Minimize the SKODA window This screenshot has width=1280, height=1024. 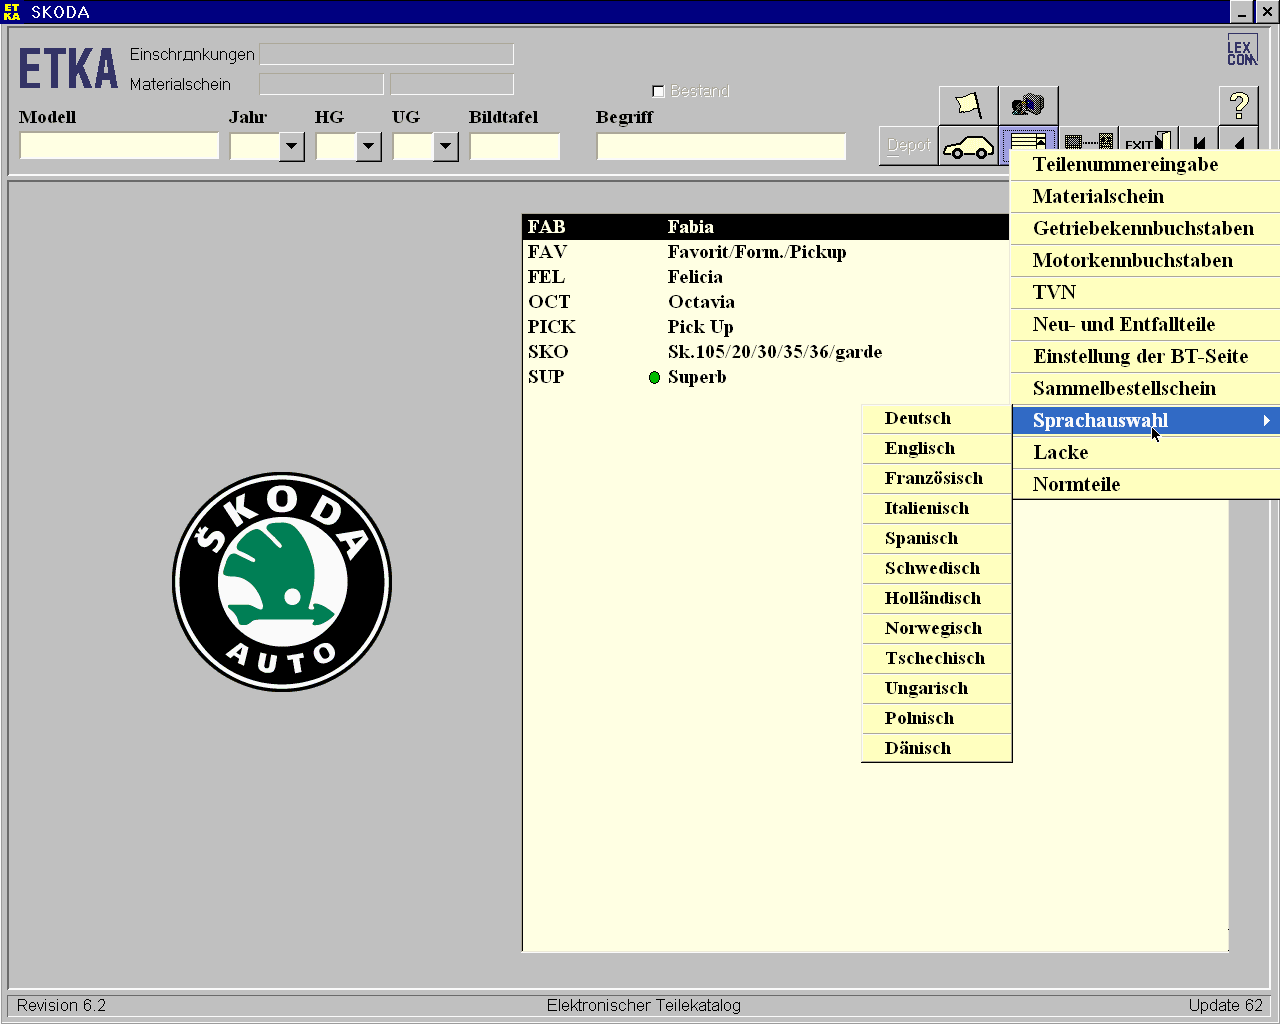[x=1242, y=12]
